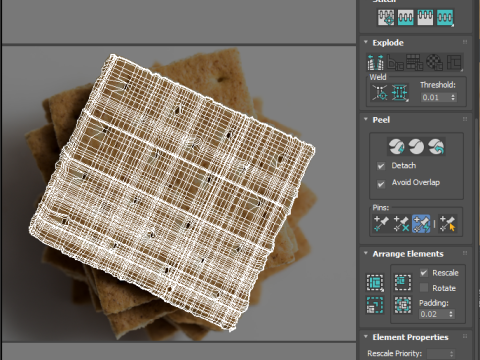
Task: Click the Weld Threshold spinner arrows
Action: tap(453, 97)
